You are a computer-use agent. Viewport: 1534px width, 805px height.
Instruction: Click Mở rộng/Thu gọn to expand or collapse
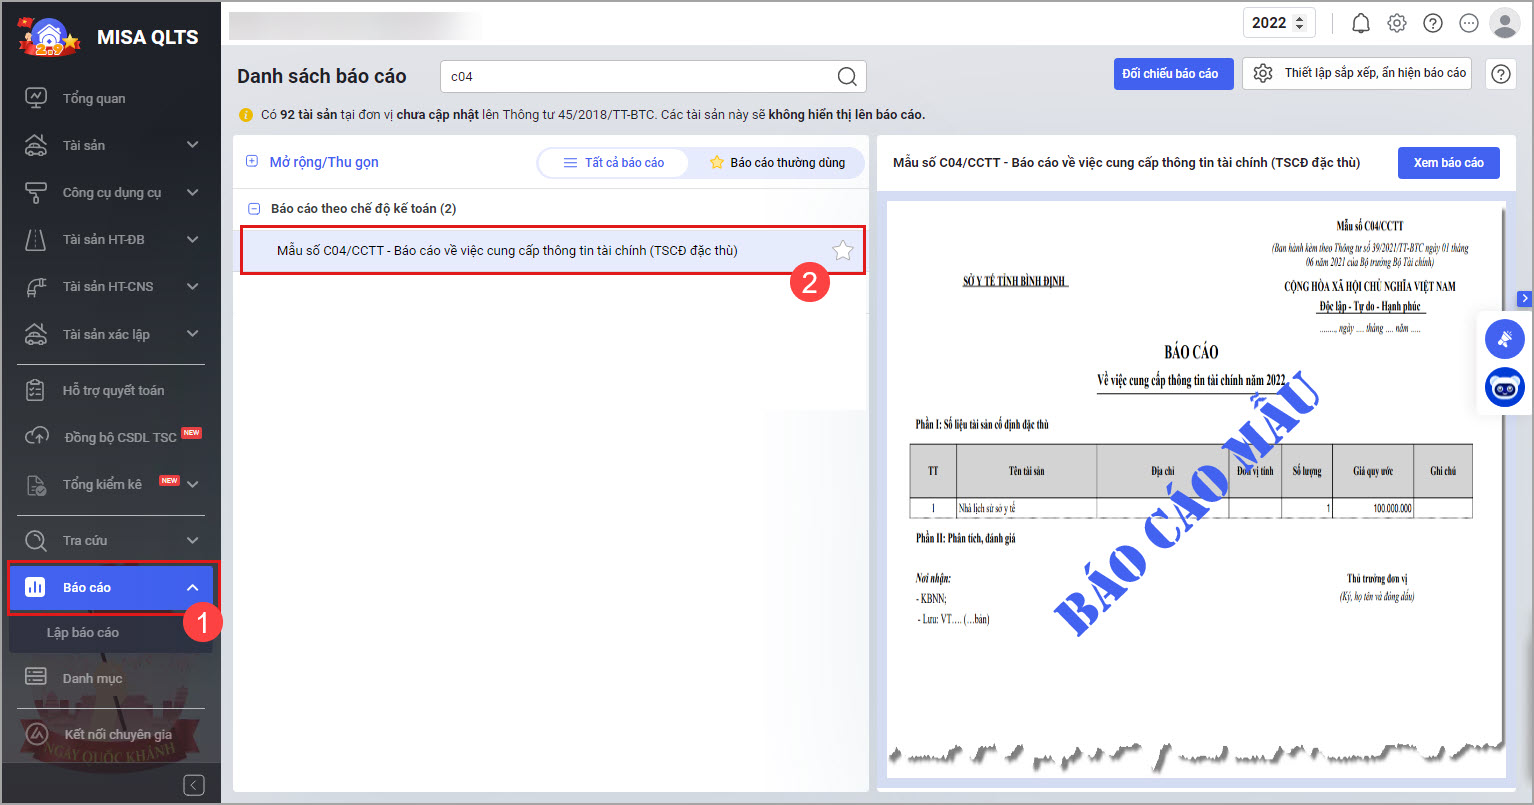click(x=312, y=162)
